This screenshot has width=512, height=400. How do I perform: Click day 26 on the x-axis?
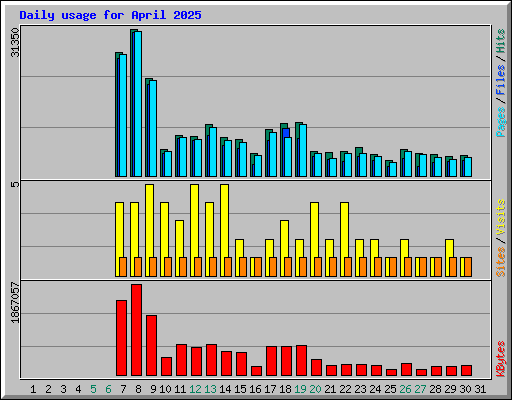[405, 389]
